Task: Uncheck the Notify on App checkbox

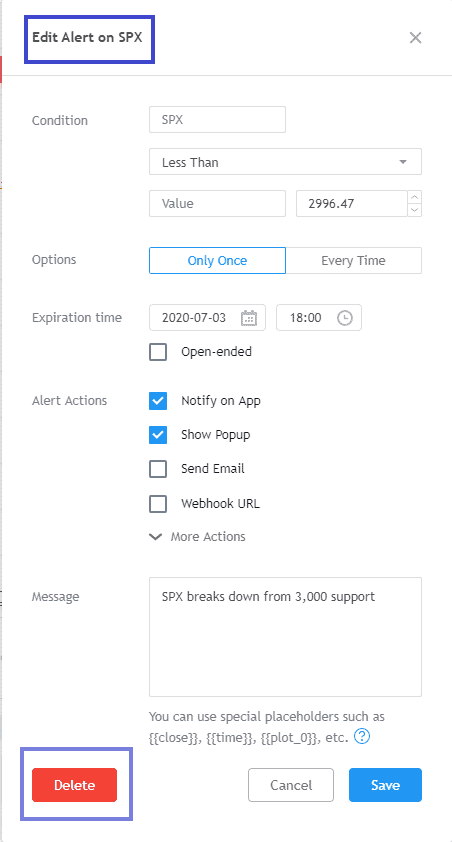Action: pos(158,401)
